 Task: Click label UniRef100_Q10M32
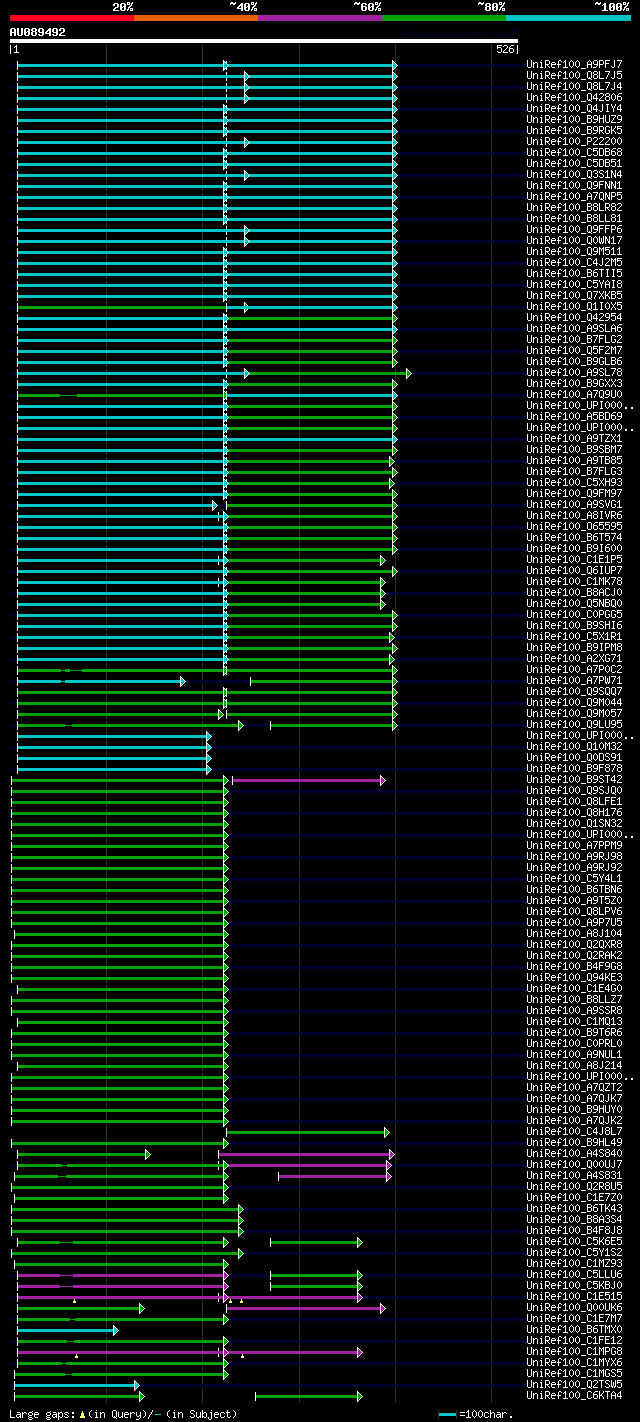click(x=575, y=747)
